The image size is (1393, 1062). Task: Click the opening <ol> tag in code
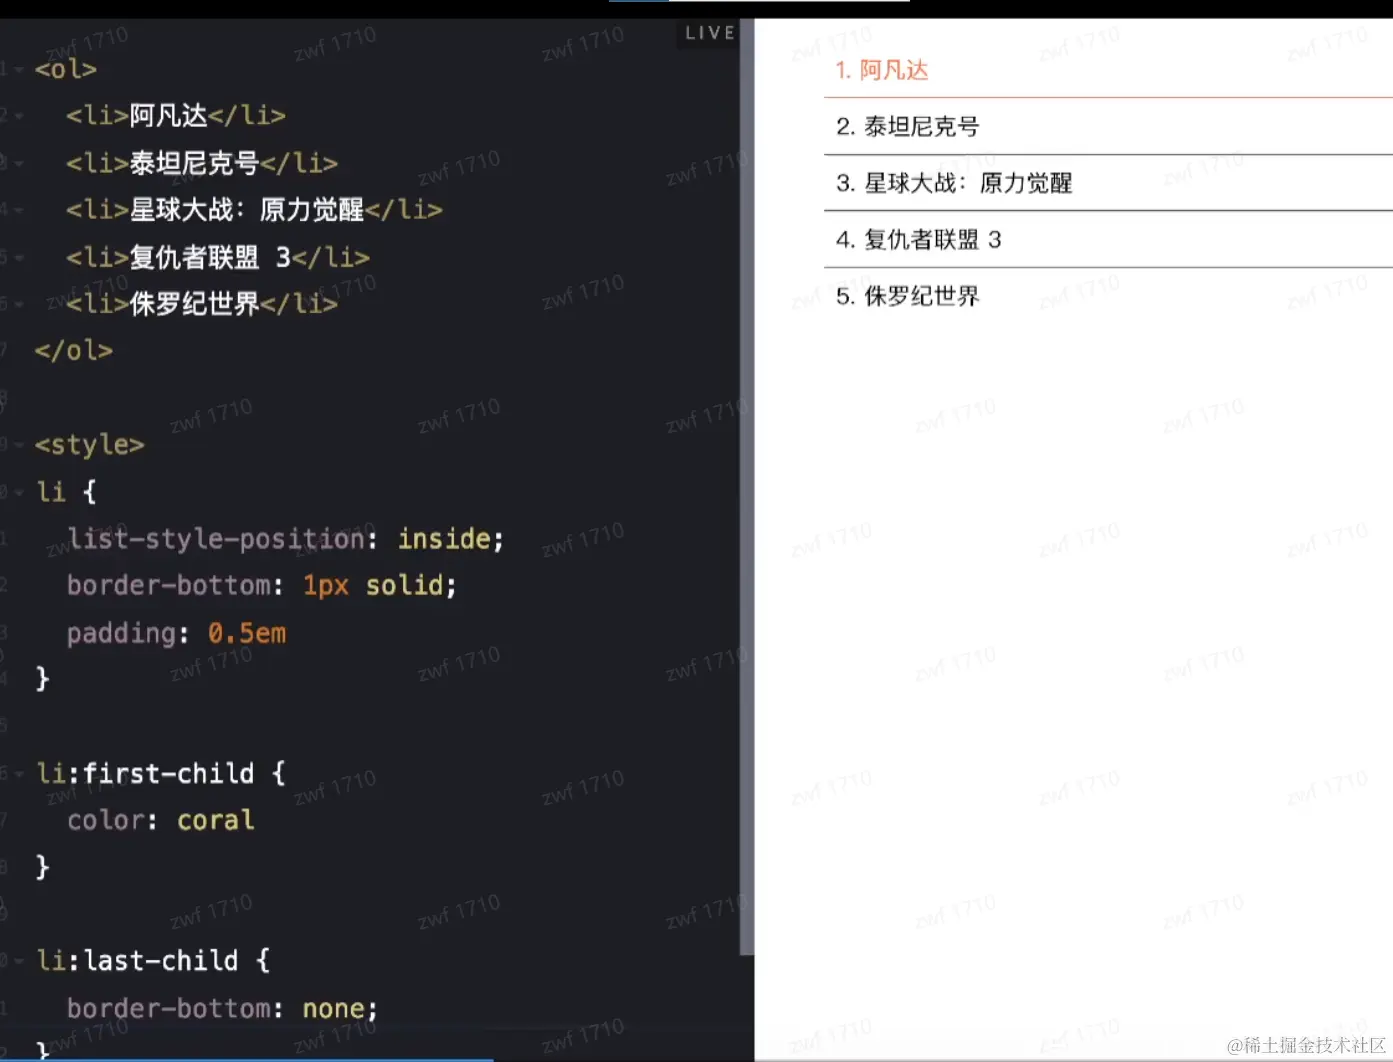pyautogui.click(x=66, y=70)
